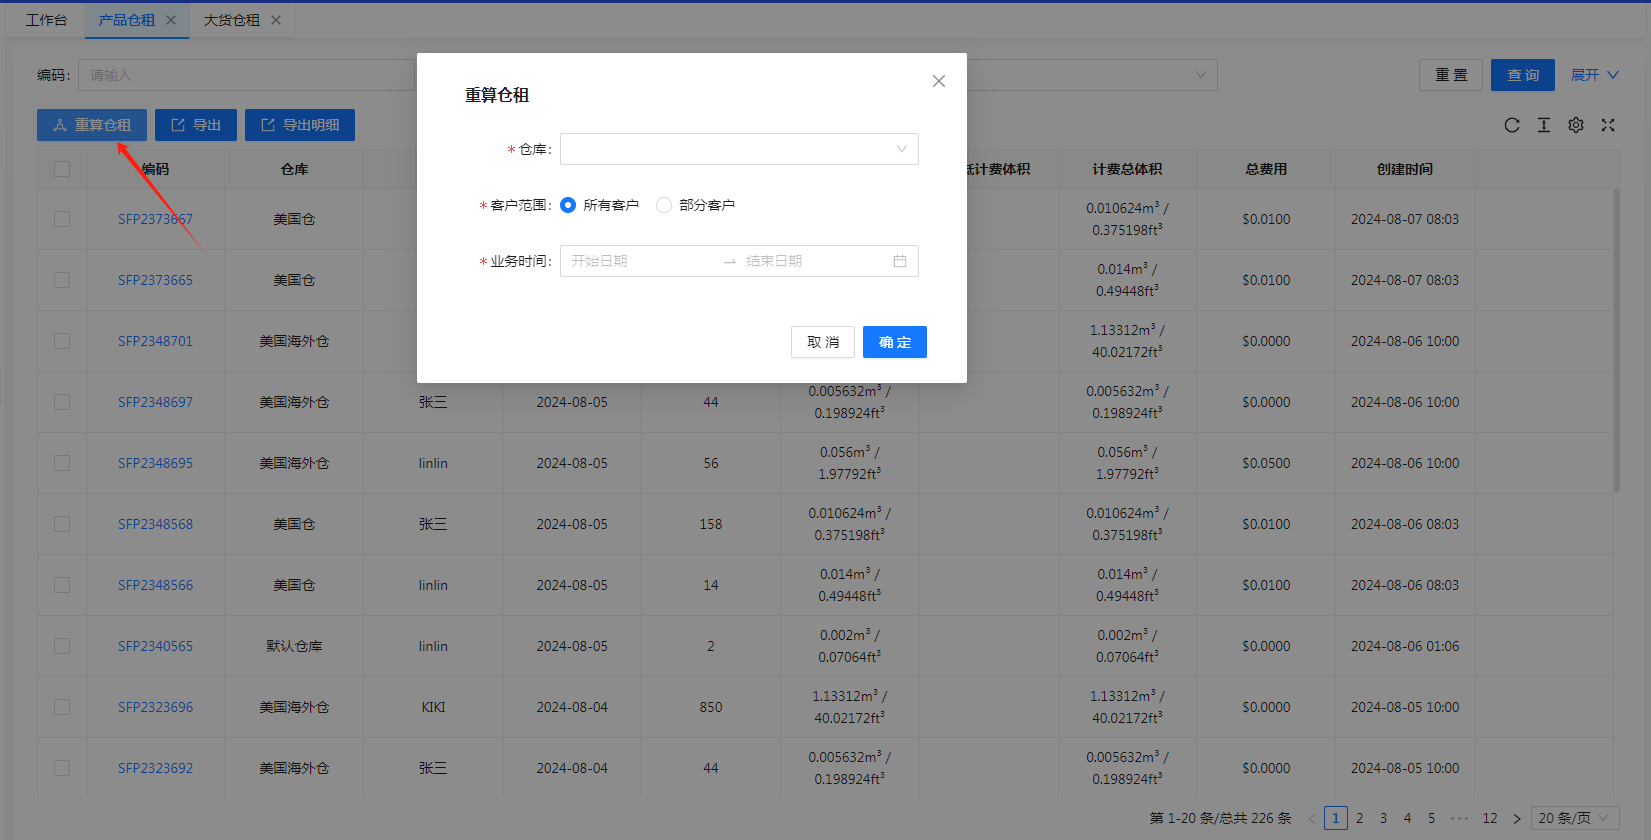Click the row height adjustment icon

pos(1544,125)
